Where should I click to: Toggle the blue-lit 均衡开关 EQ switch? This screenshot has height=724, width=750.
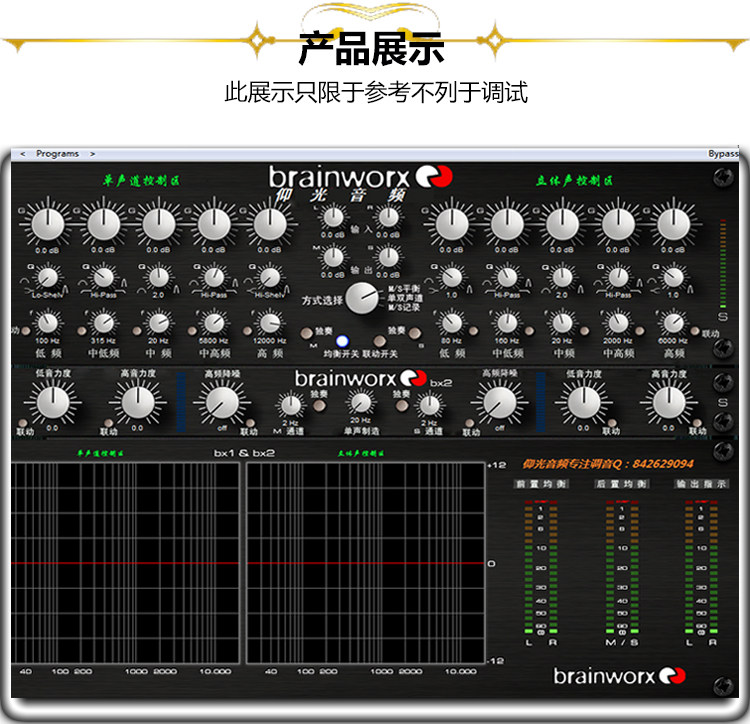tap(342, 341)
